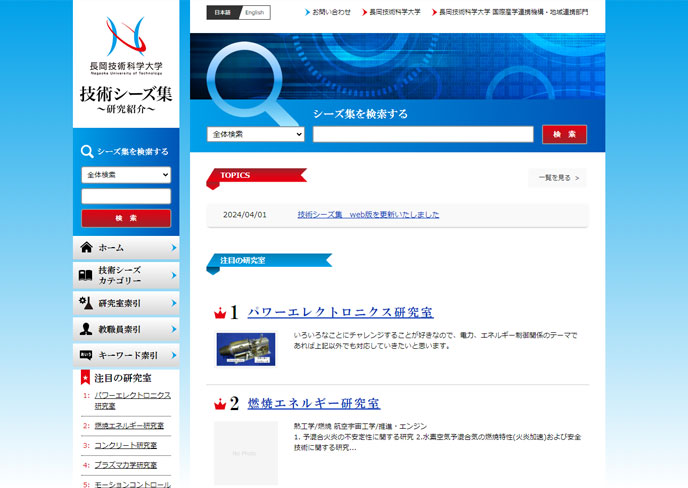Click the red 検索 button in sidebar

pos(126,218)
